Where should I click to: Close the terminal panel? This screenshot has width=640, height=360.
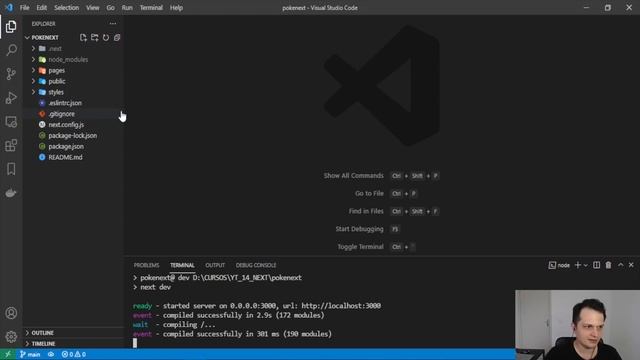click(x=631, y=265)
